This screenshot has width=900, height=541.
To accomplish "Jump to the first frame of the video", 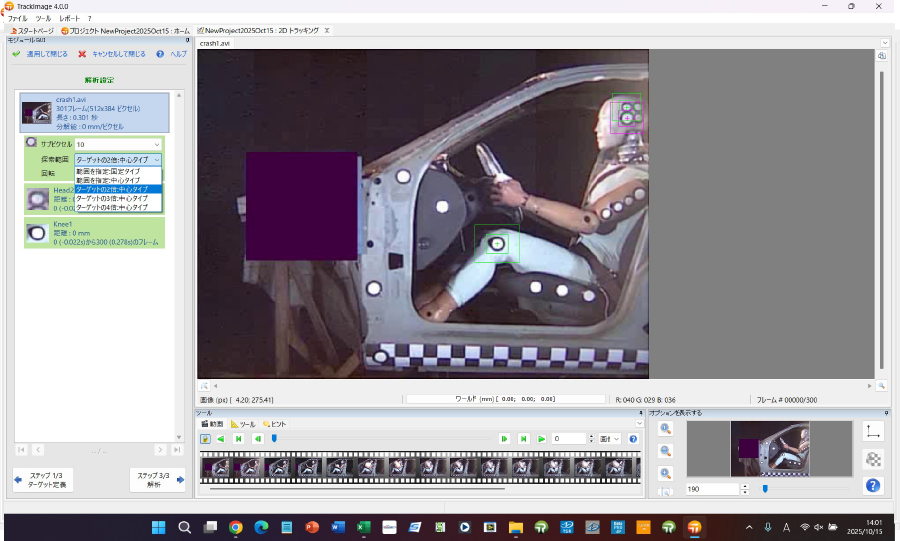I will (238, 439).
